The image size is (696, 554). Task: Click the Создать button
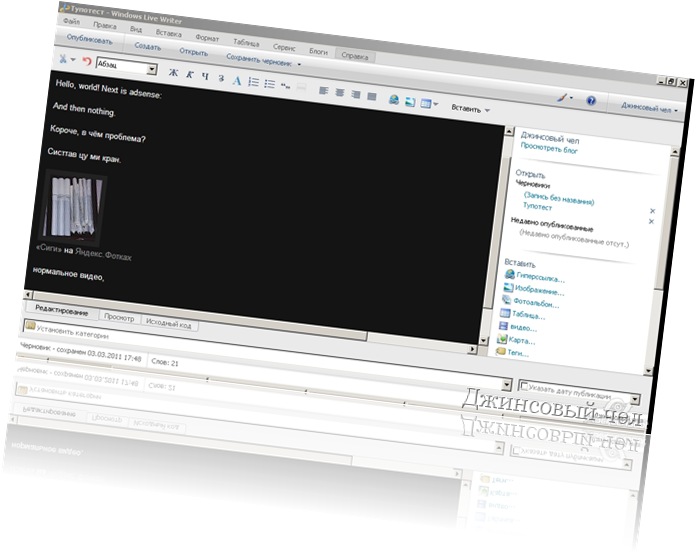click(x=147, y=46)
